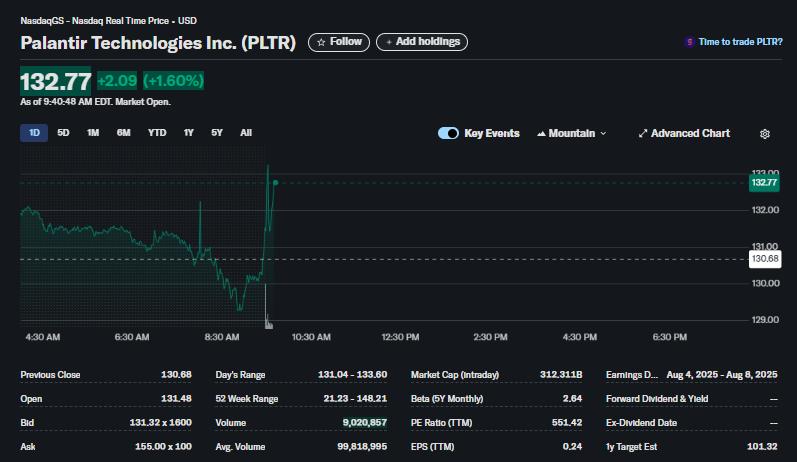
Task: Click the Volume value 9,020,857
Action: click(x=365, y=423)
